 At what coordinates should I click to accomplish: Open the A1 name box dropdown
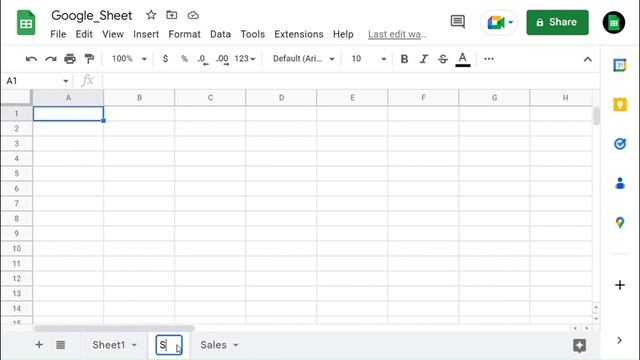pos(66,81)
